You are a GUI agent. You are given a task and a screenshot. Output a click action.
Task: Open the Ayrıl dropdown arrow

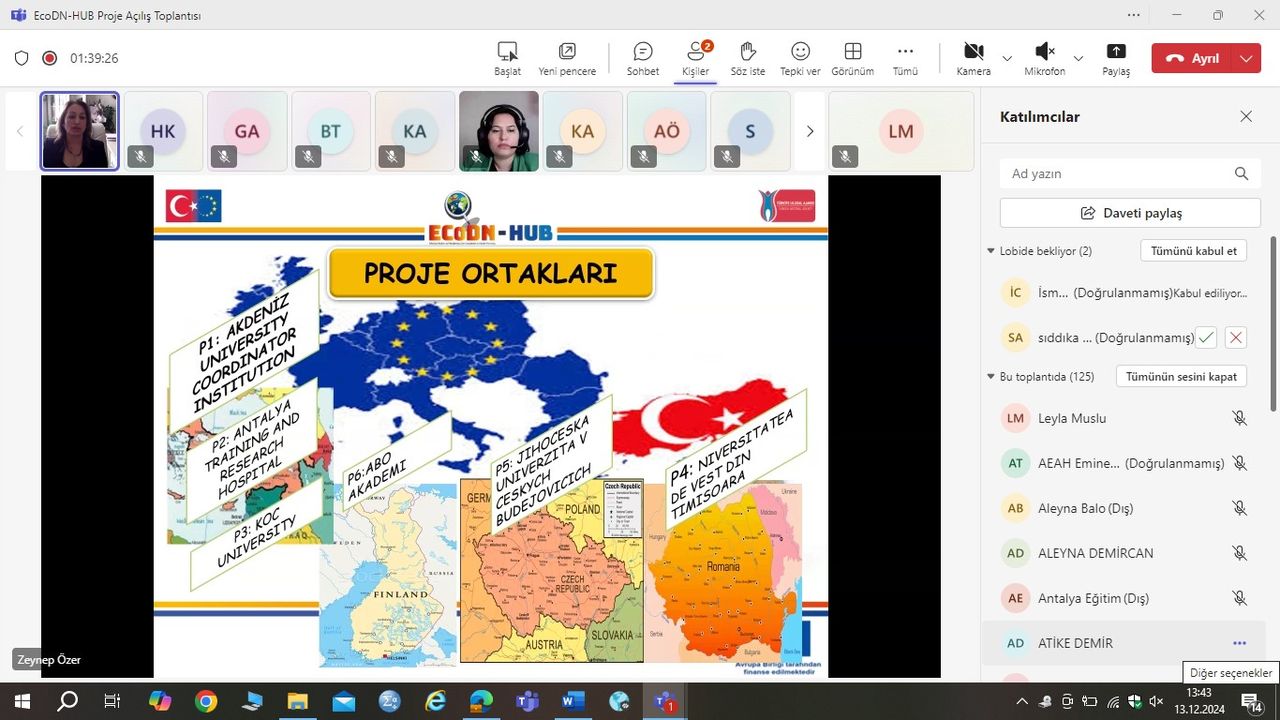pos(1246,58)
